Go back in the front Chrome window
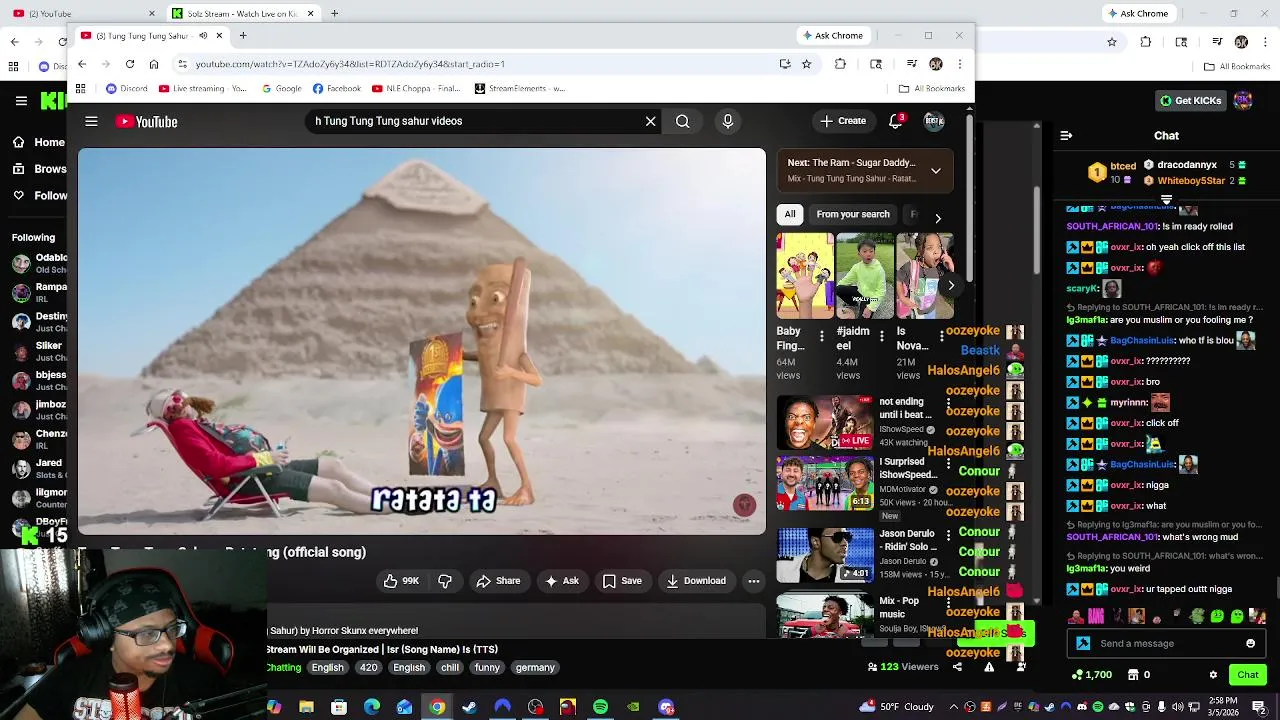The width and height of the screenshot is (1280, 720). (x=82, y=64)
